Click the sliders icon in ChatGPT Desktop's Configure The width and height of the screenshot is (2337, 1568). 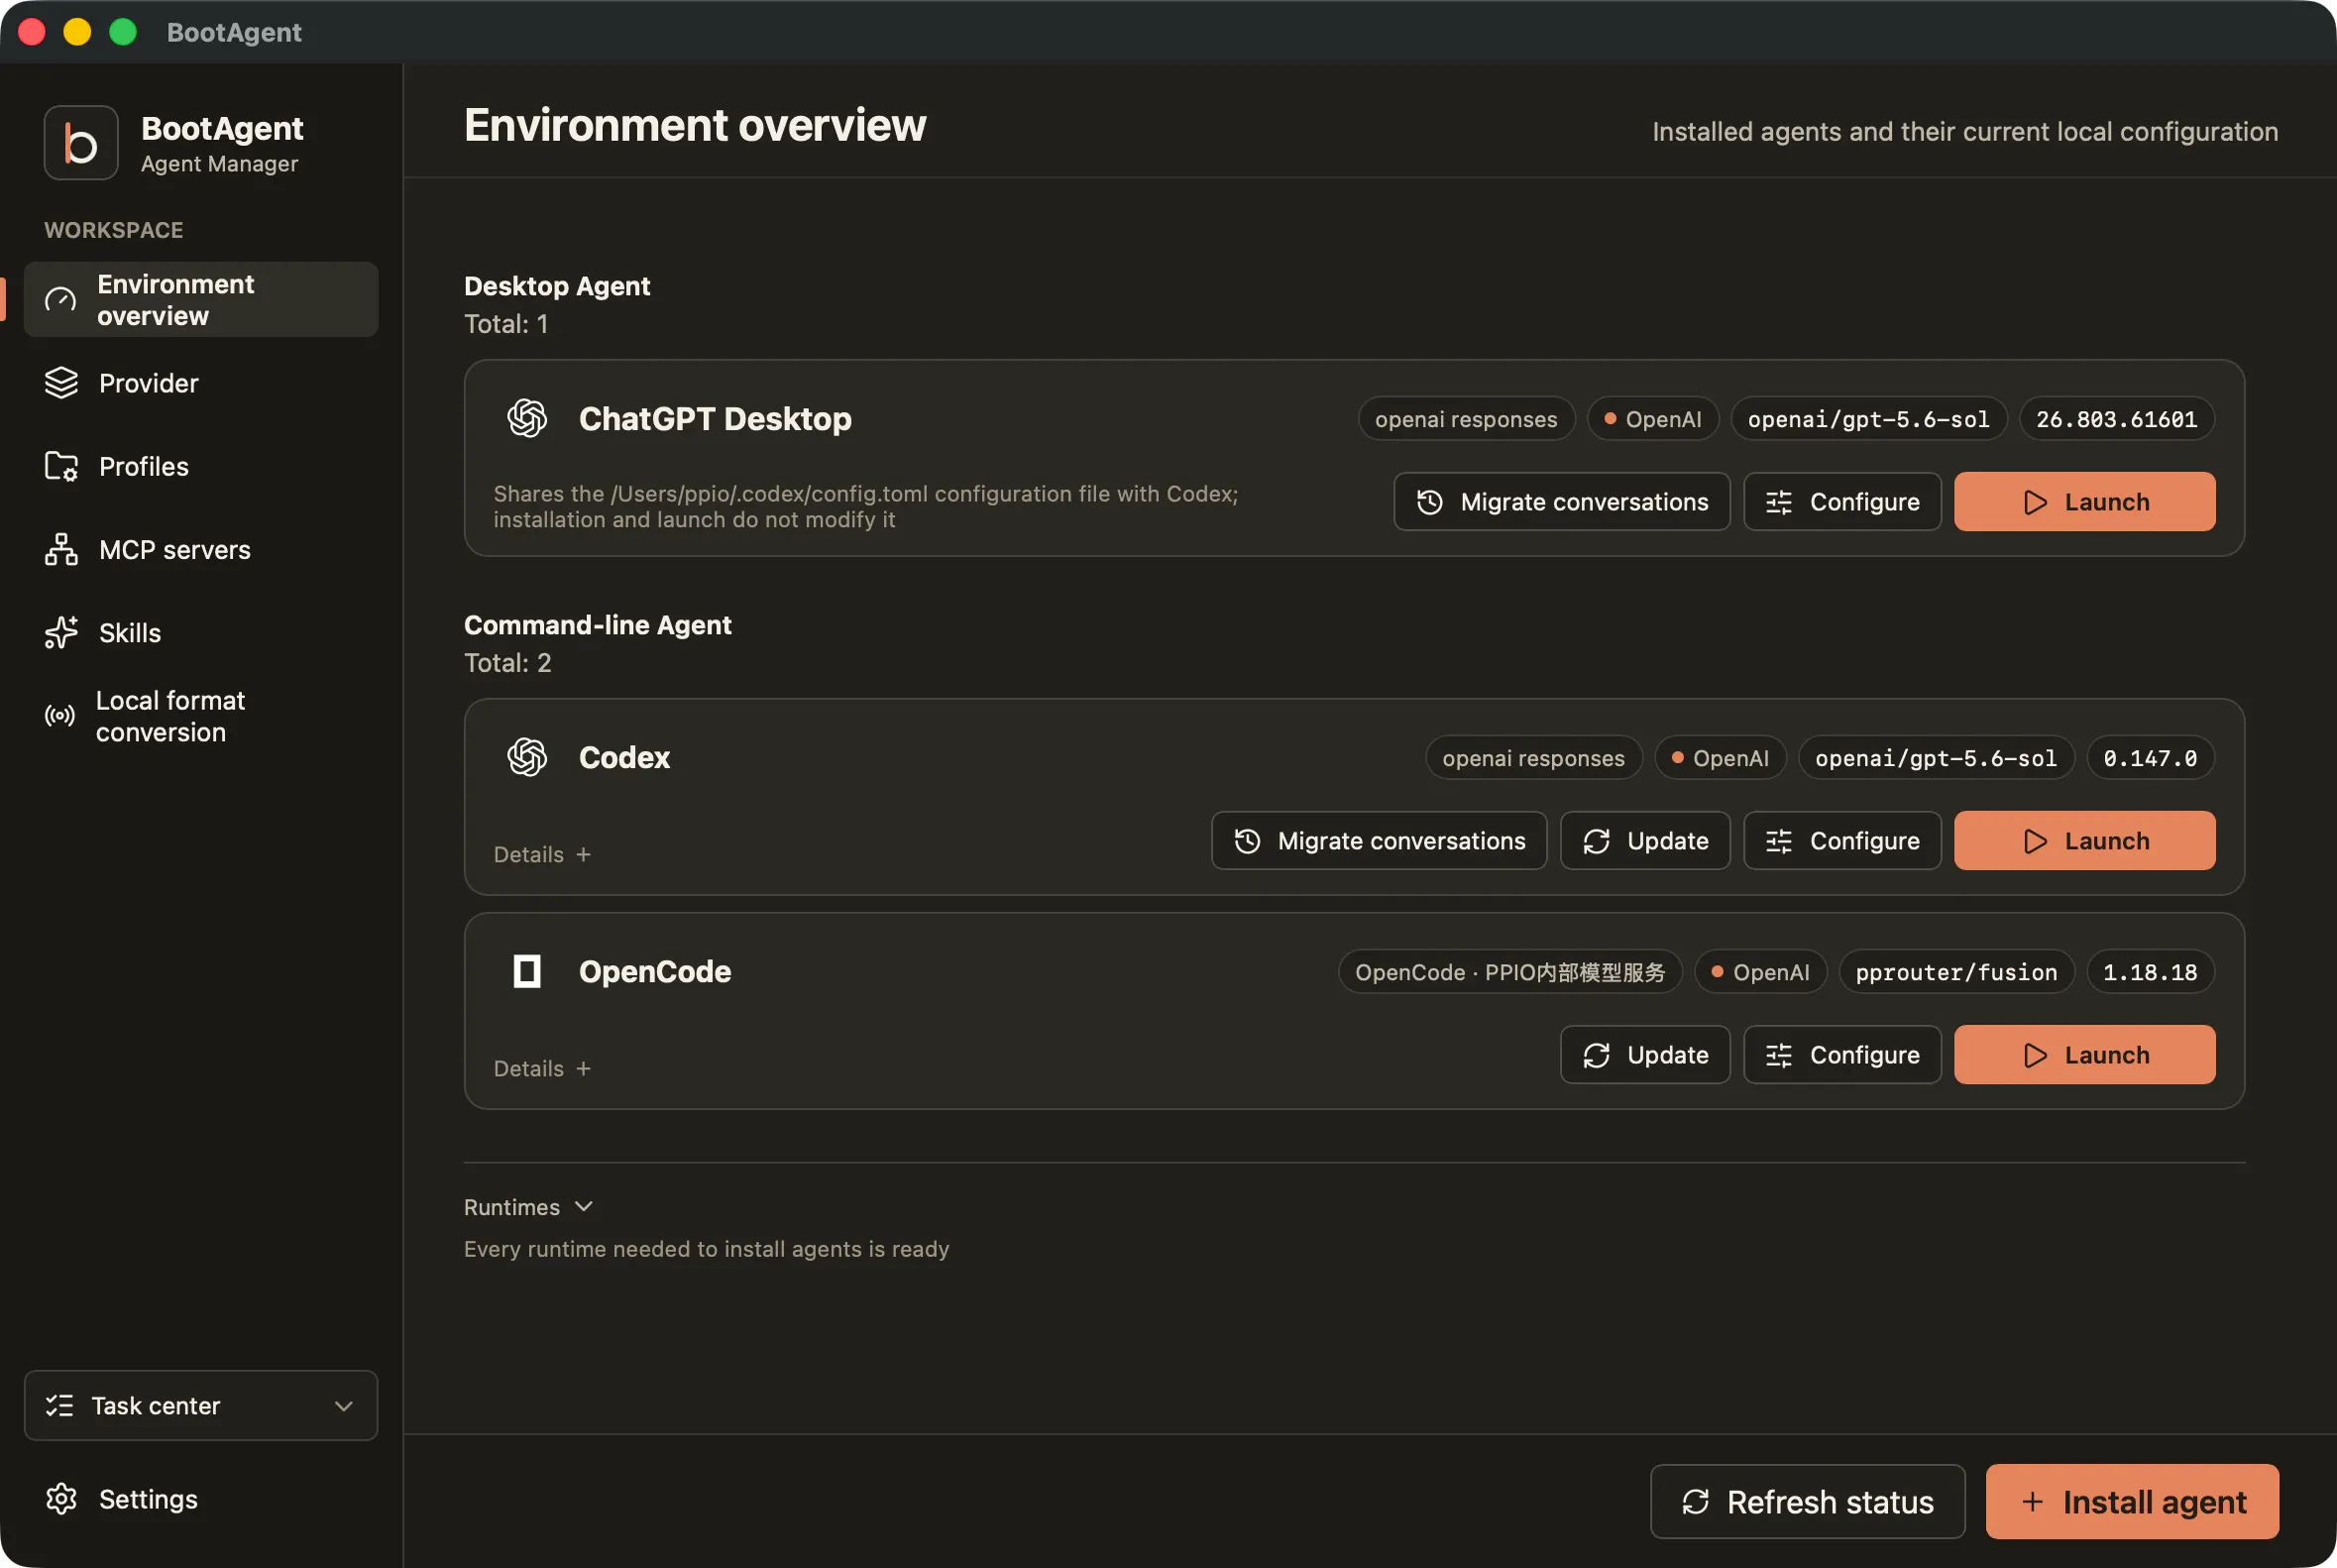(1779, 502)
